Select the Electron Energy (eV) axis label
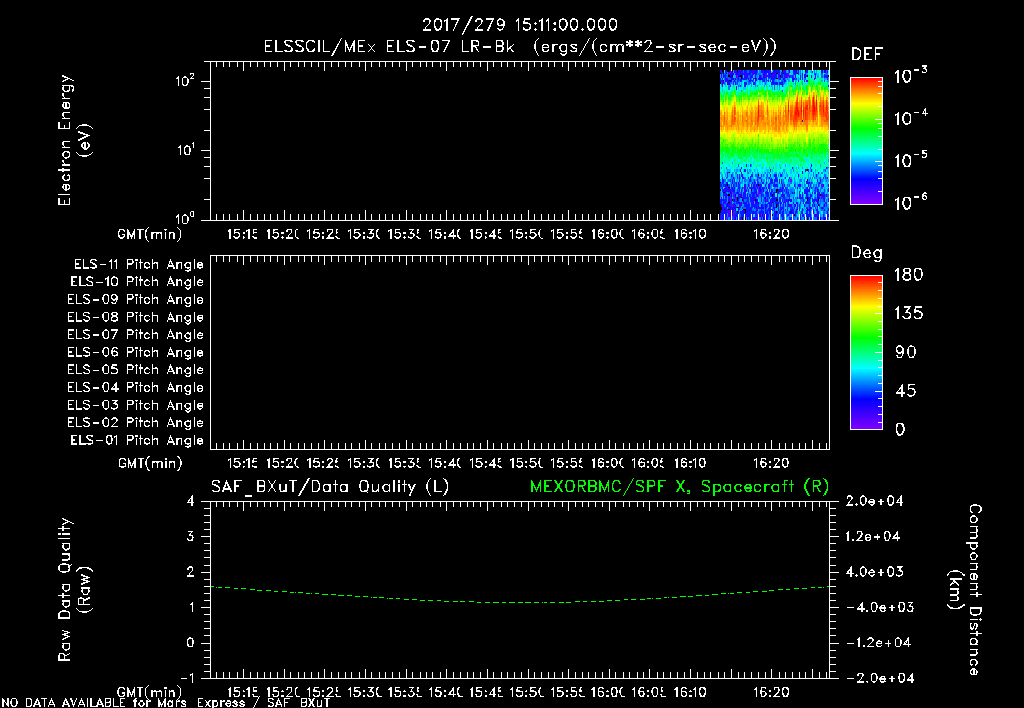 click(x=74, y=140)
